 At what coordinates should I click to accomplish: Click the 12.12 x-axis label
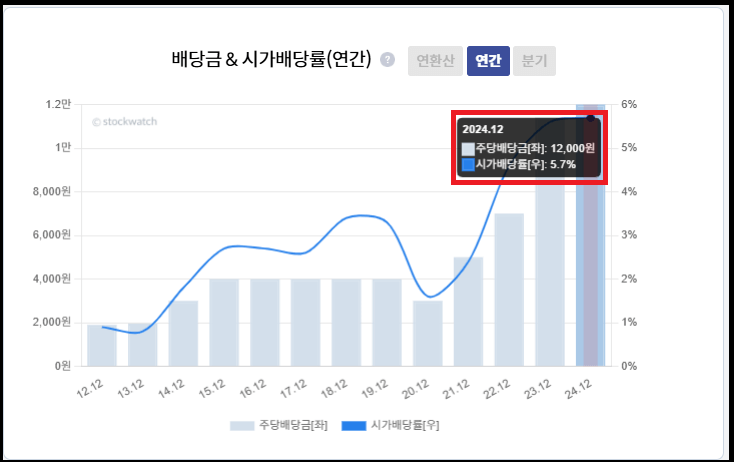90,389
